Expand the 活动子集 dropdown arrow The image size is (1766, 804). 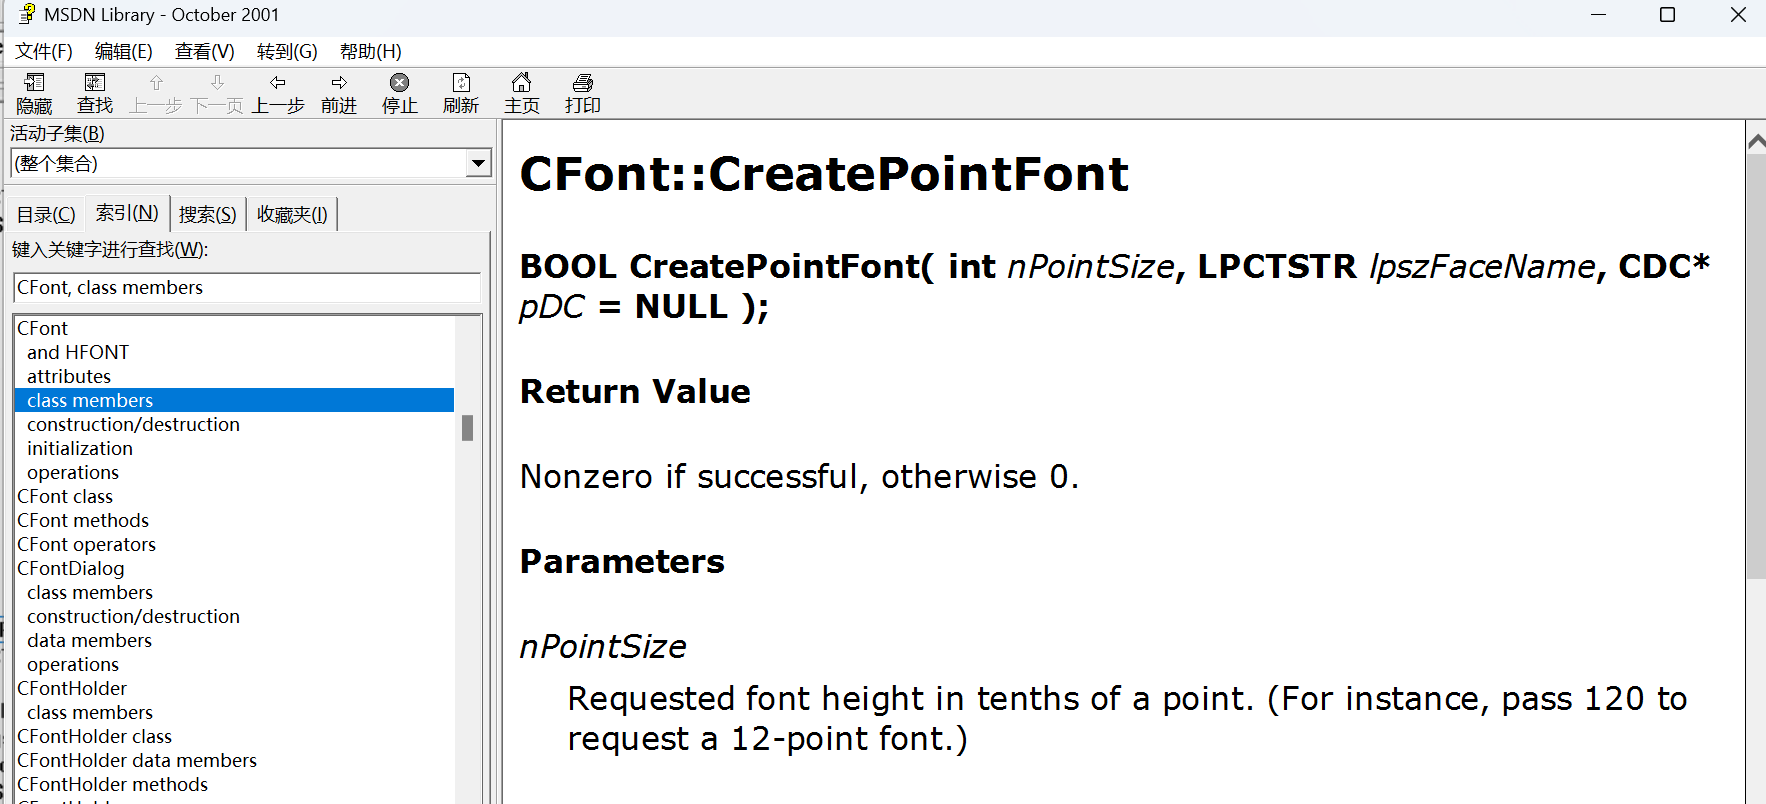click(479, 163)
